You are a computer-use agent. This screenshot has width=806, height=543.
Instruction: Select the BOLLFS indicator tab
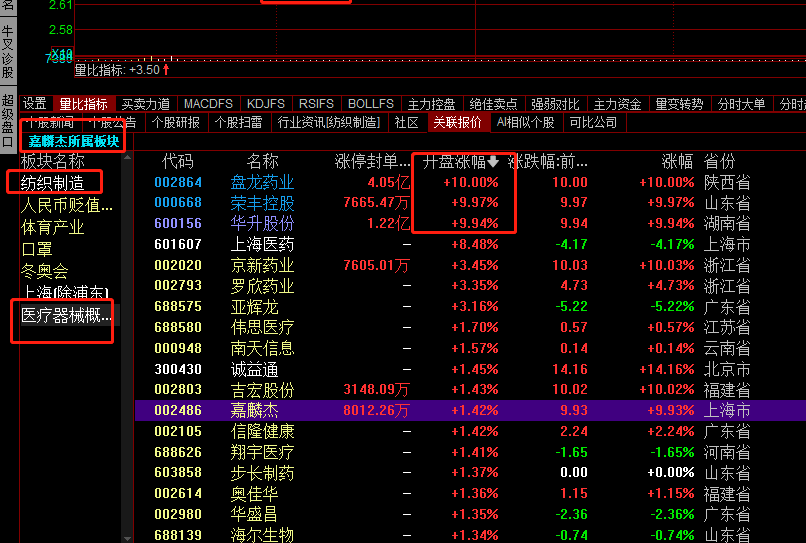pos(371,104)
